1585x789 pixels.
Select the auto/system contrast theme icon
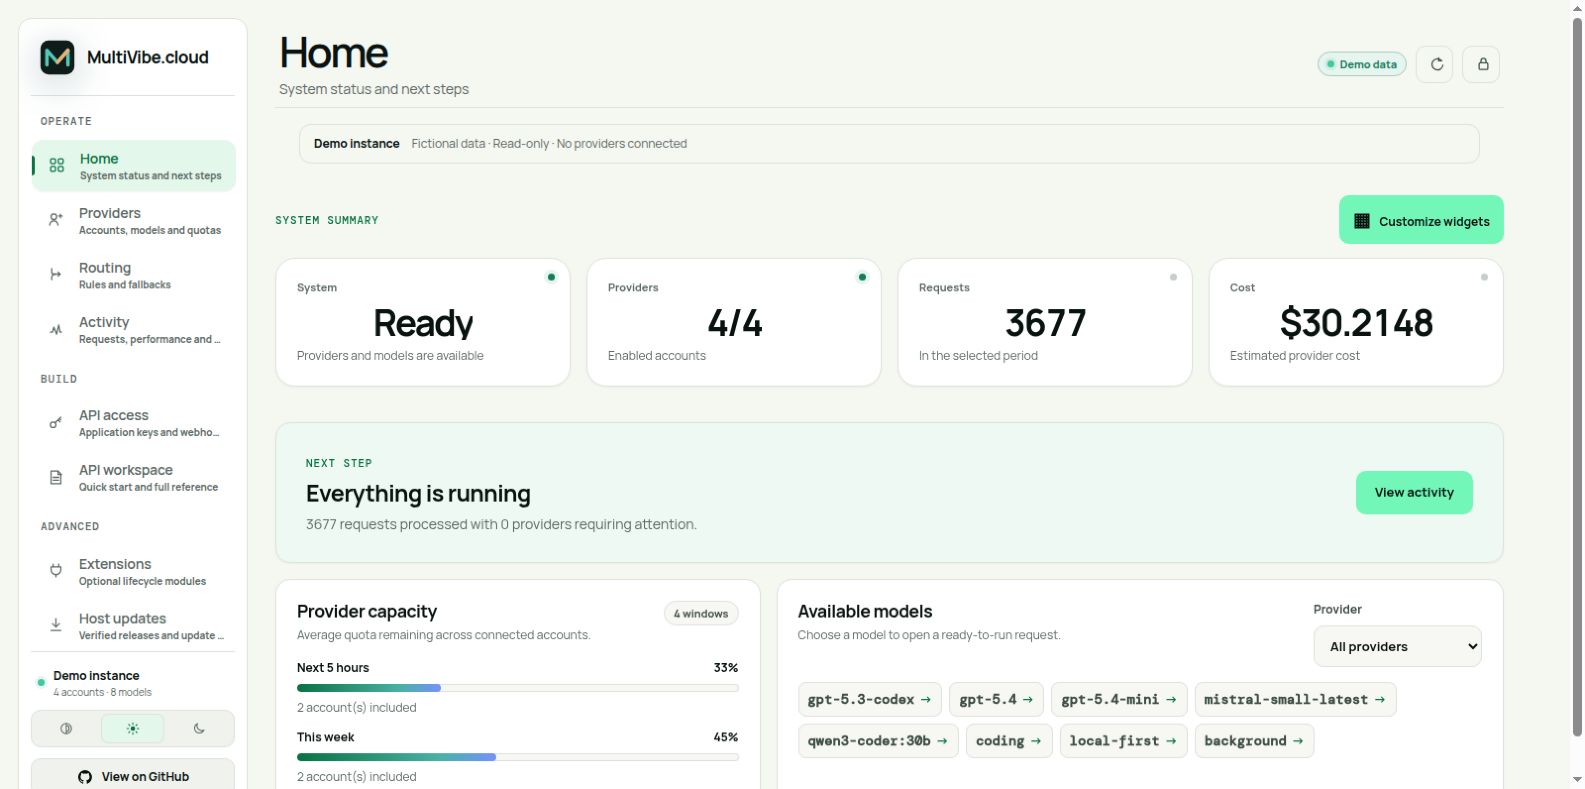pos(66,728)
